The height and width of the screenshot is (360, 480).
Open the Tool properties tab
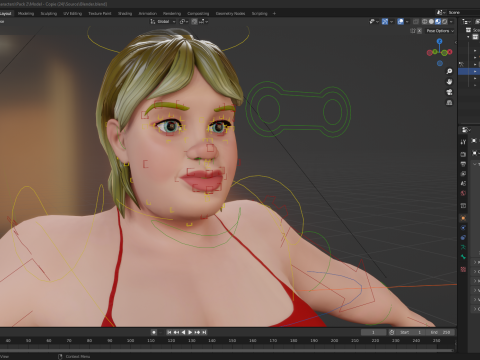[463, 142]
